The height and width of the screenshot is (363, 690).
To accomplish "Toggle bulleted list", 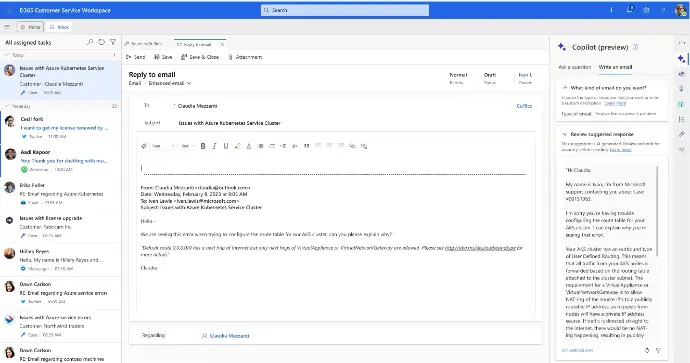I will coord(261,146).
